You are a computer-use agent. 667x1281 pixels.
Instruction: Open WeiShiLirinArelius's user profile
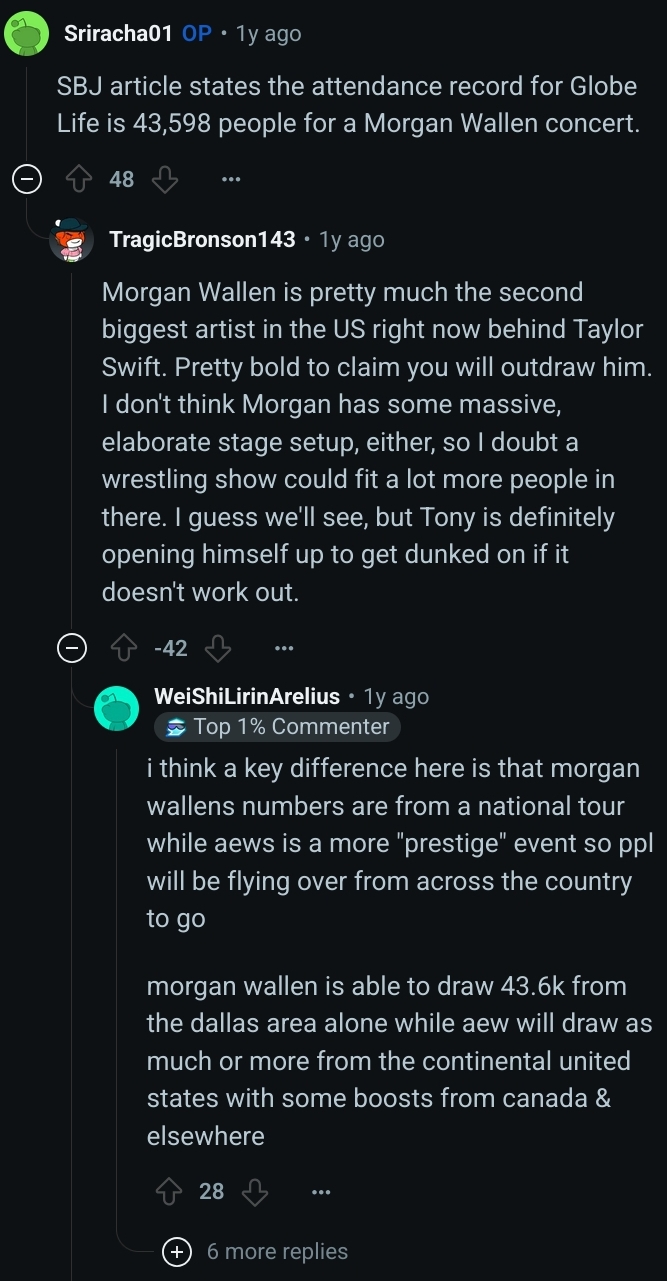point(247,696)
